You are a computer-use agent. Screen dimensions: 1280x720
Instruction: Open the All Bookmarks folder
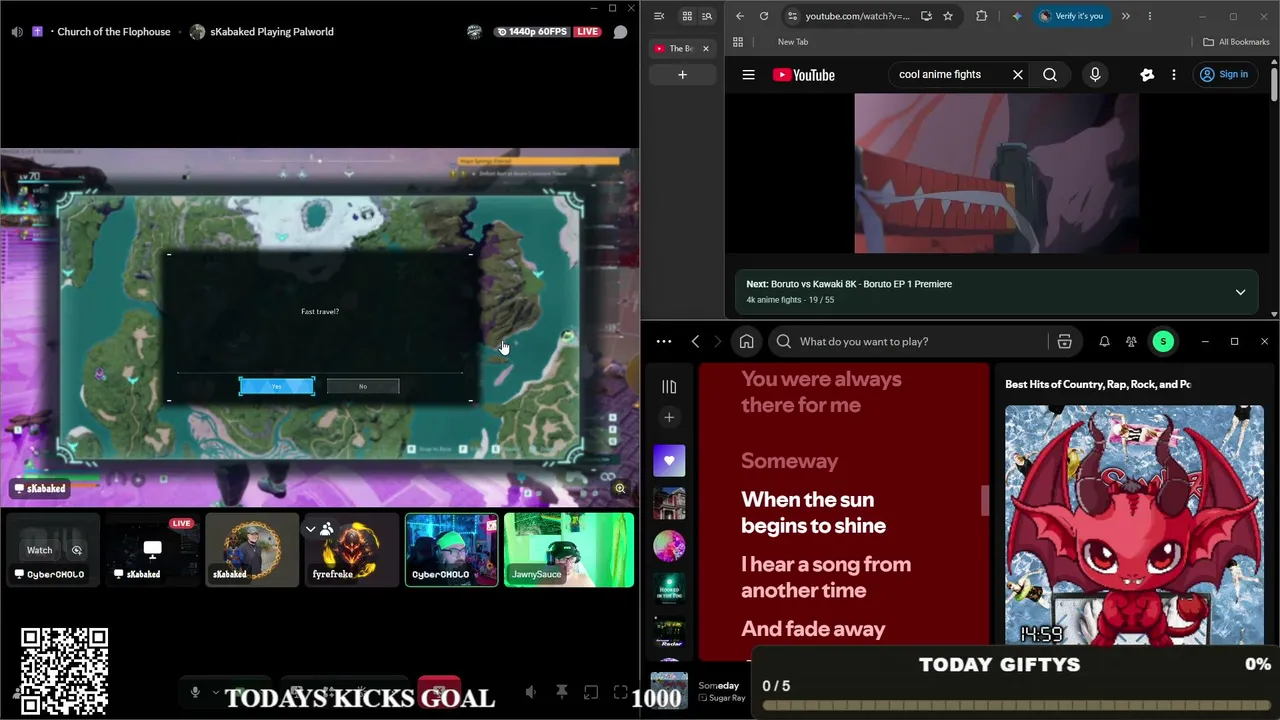click(x=1236, y=42)
